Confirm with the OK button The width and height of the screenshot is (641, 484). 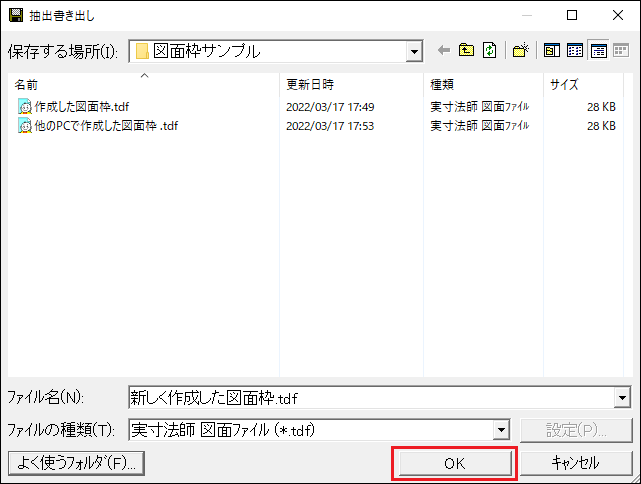point(455,463)
